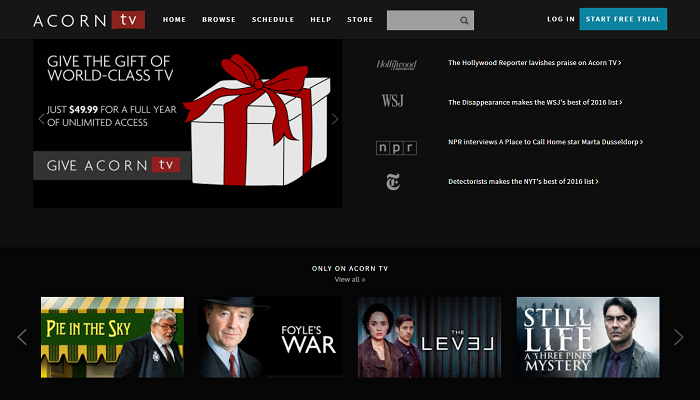Screen dimensions: 700x400
Task: Open the Browse menu item
Action: [219, 20]
